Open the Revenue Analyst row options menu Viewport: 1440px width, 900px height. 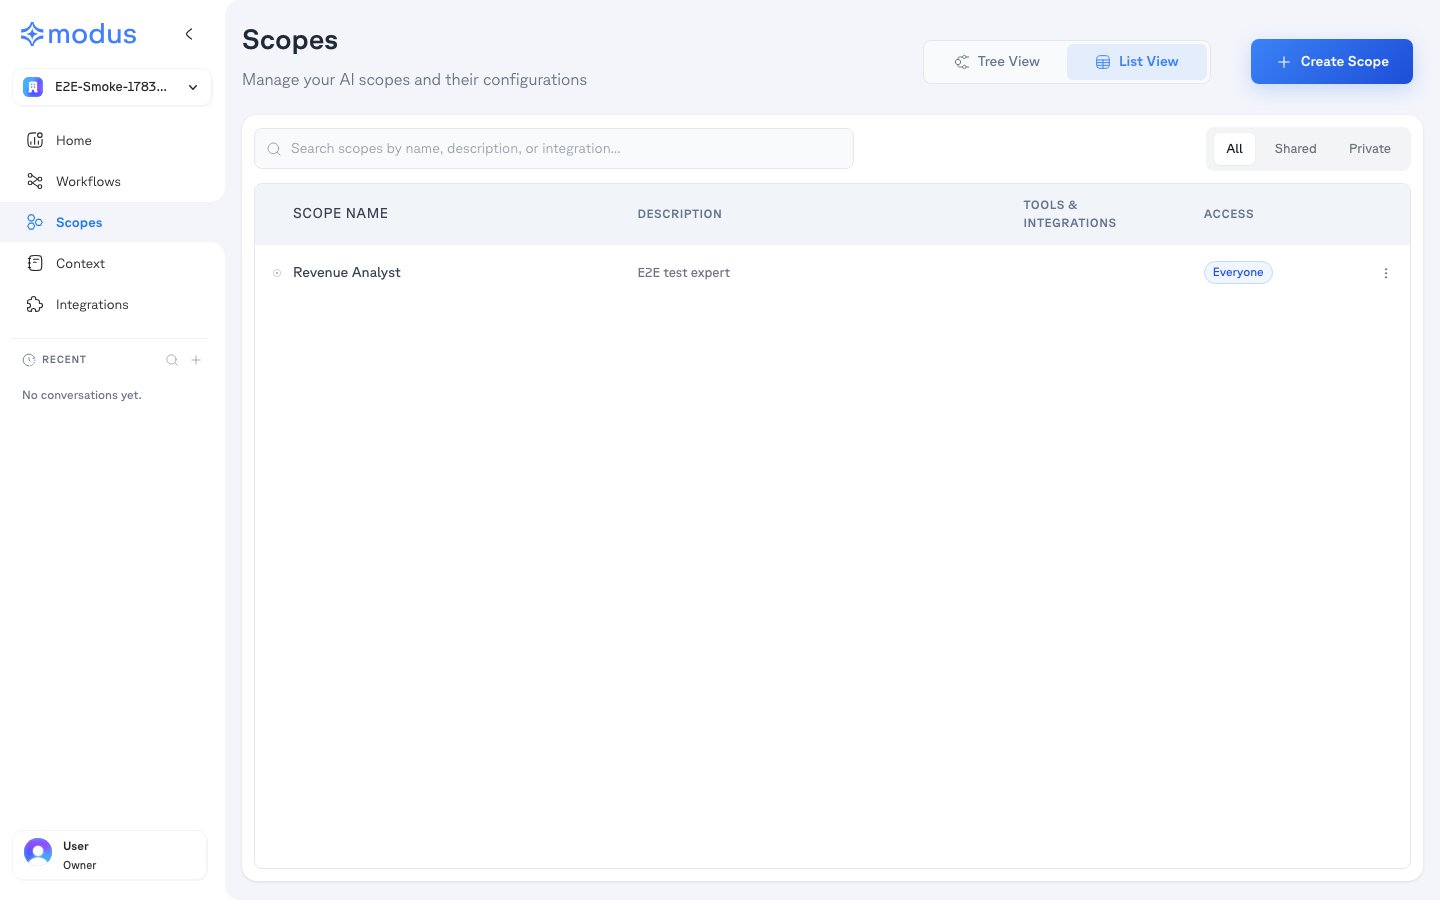(1386, 273)
